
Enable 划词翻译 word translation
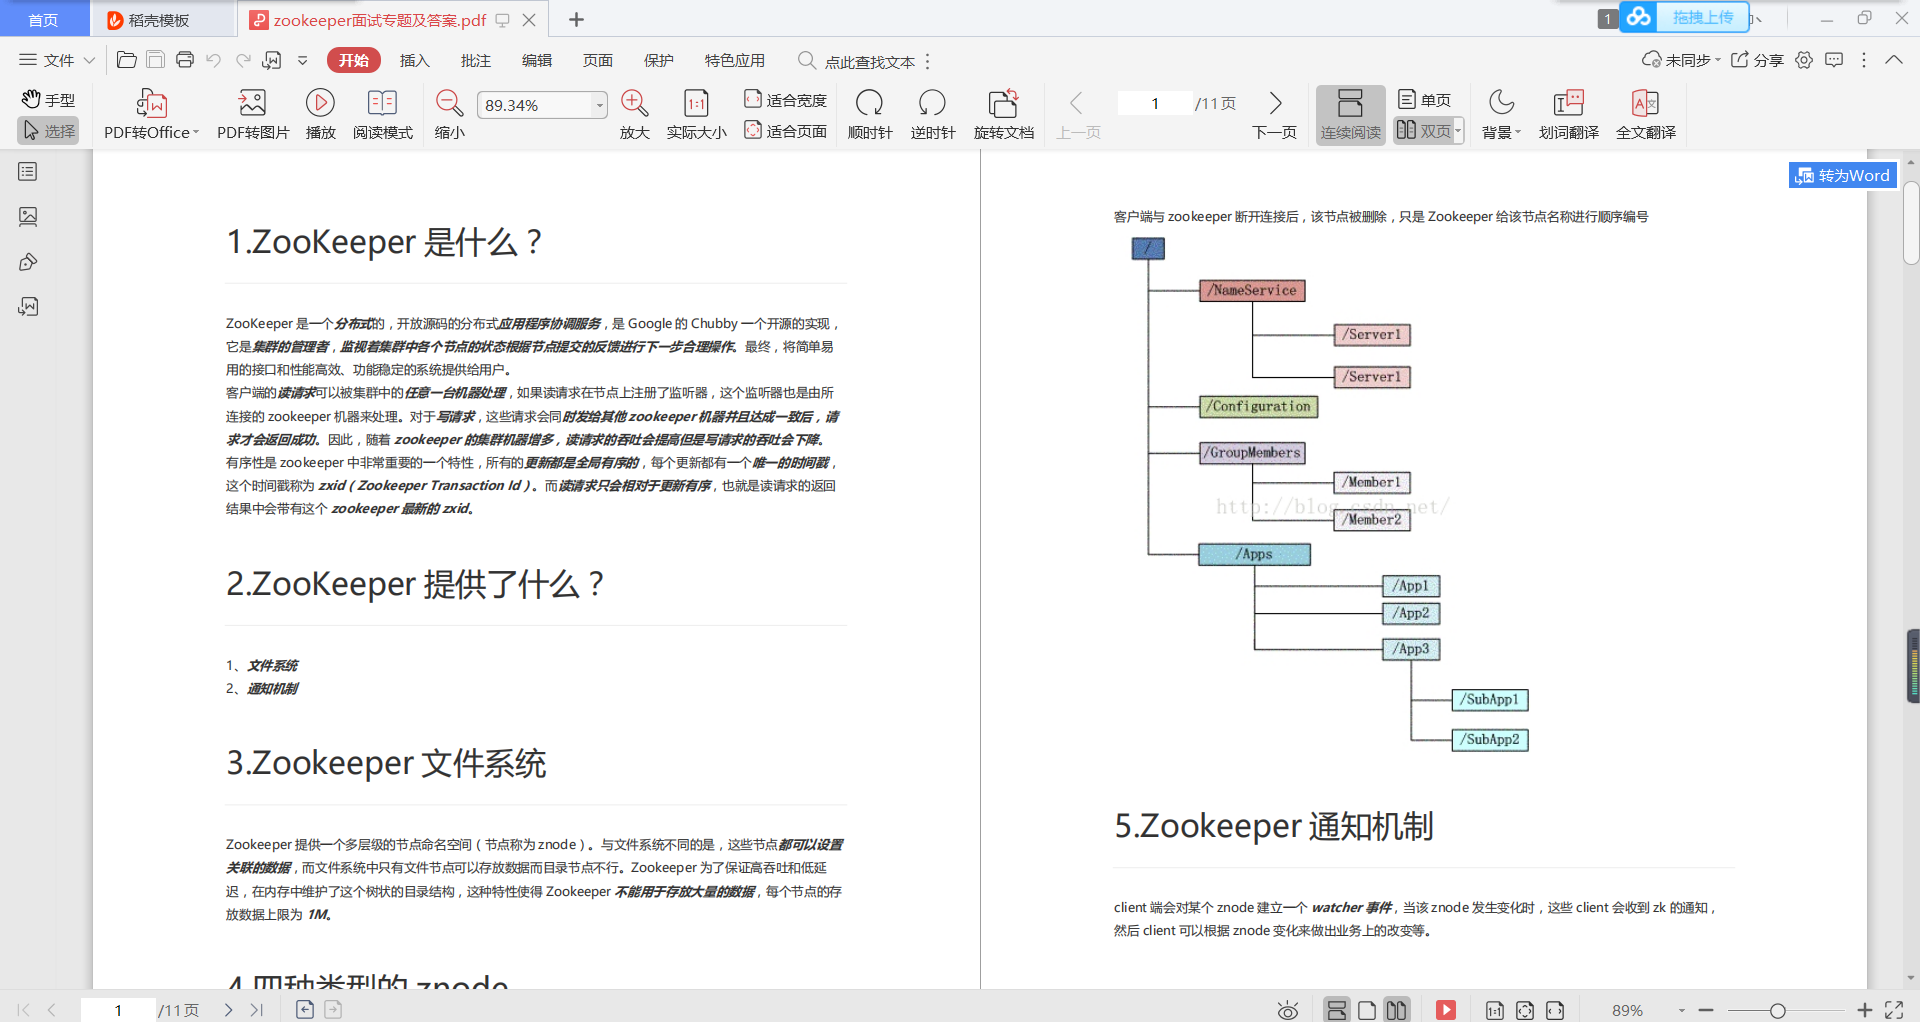pyautogui.click(x=1568, y=115)
